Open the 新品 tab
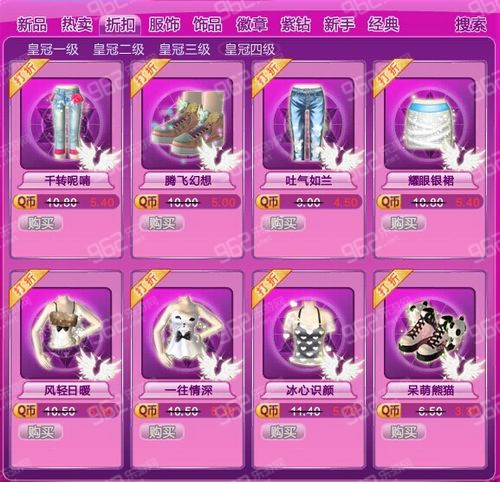This screenshot has height=482, width=500. [x=32, y=25]
